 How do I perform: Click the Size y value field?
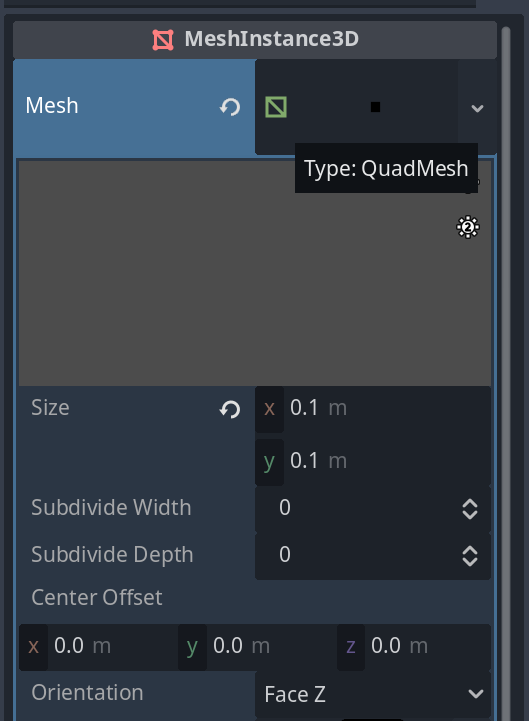click(373, 461)
